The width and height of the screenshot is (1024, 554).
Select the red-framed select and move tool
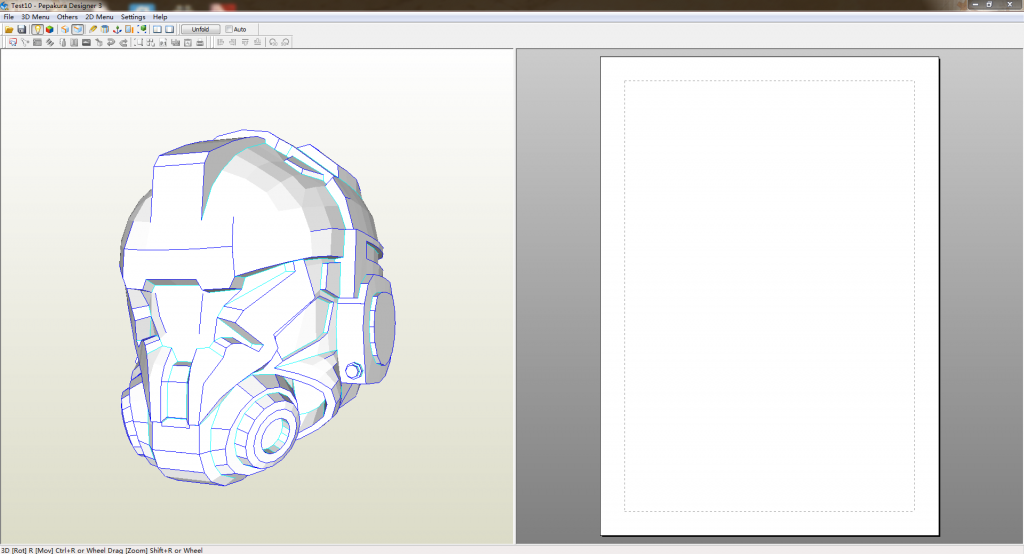pos(13,42)
